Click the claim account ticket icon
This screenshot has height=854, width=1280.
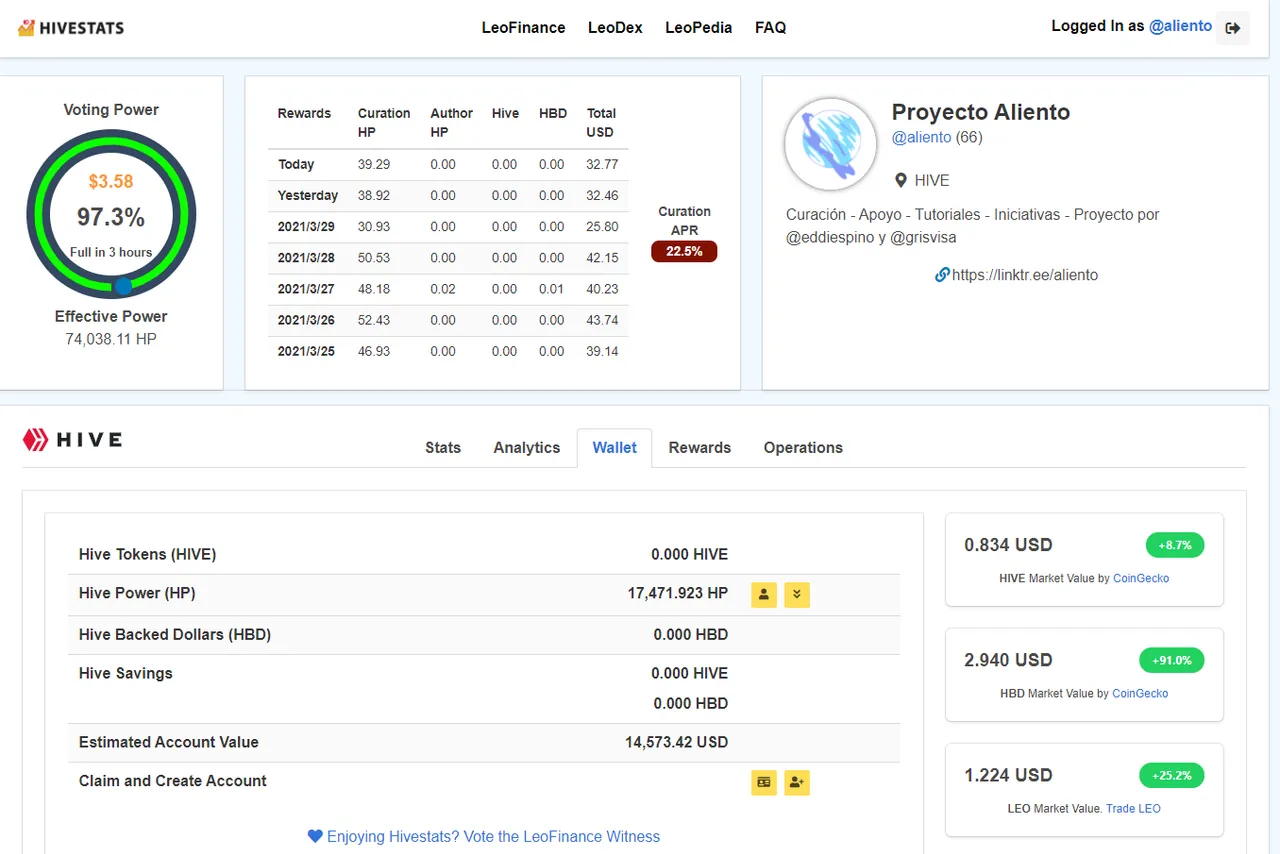pos(764,782)
